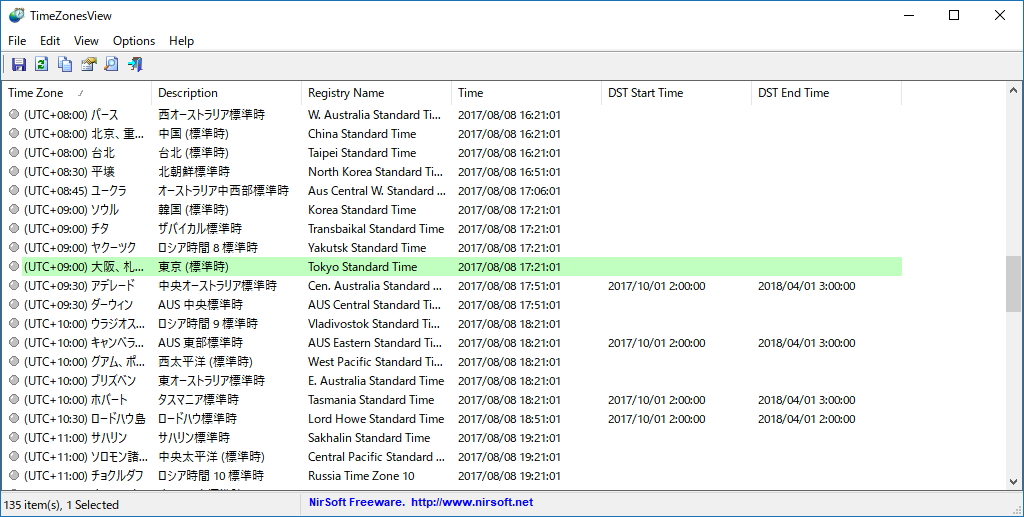Click the circle icon beside (UTC+08:00) パース
1024x517 pixels.
(x=14, y=115)
